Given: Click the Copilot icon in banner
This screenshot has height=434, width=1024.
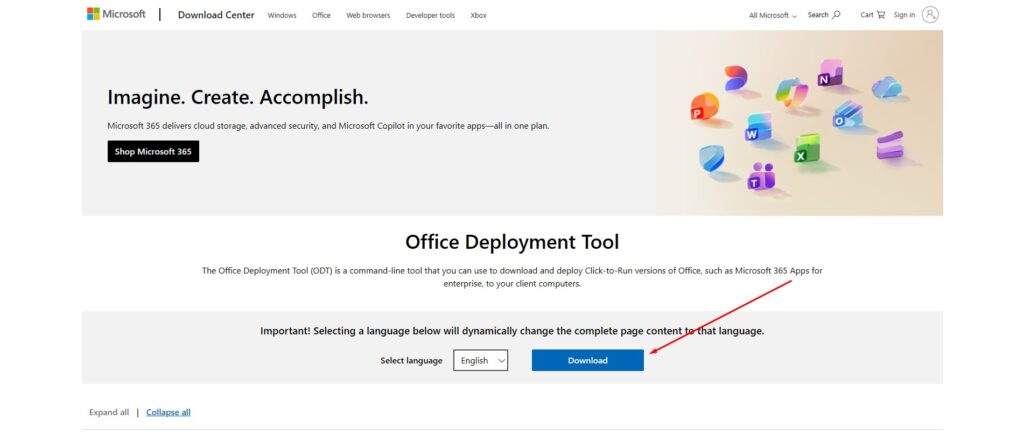Looking at the screenshot, I should click(792, 92).
